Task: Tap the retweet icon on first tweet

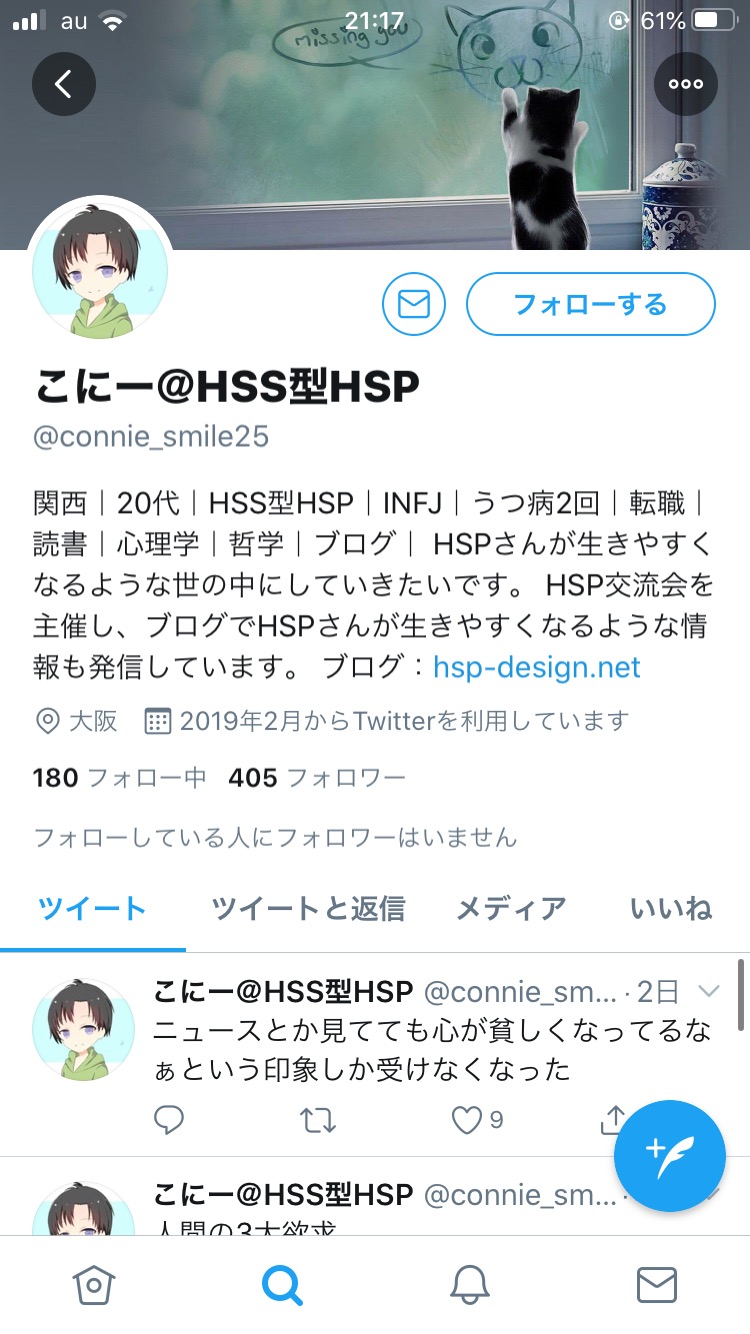Action: 318,1120
